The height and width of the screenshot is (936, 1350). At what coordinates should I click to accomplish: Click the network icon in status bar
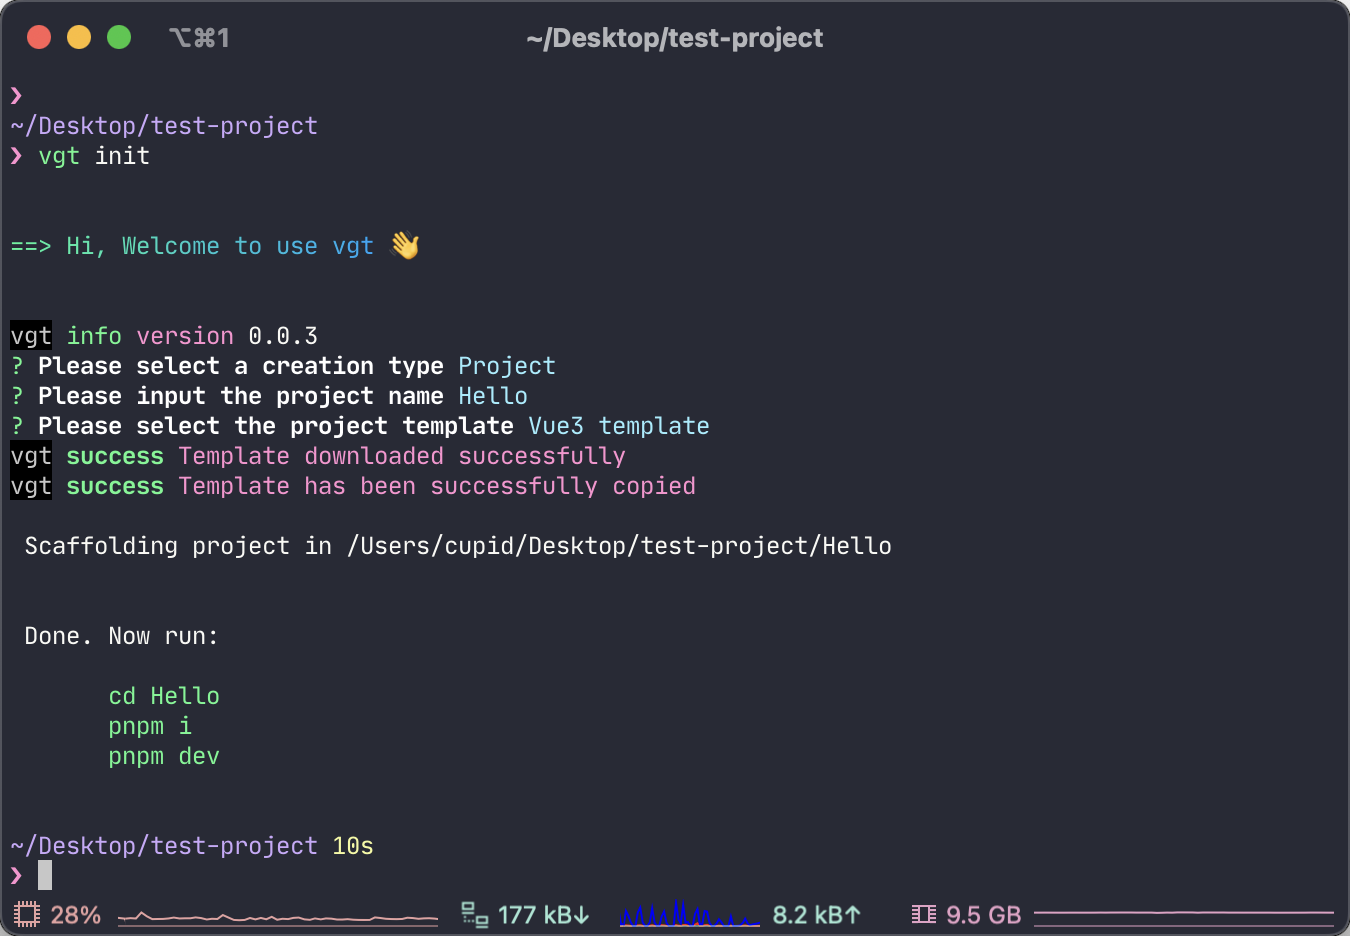[474, 914]
